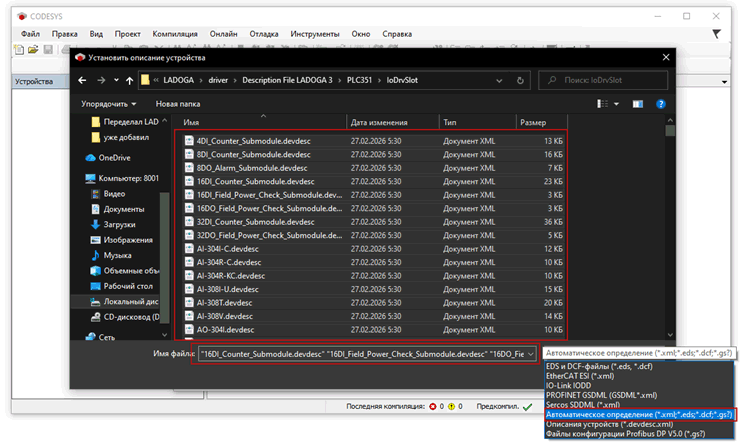Select file 8DI_Counter_Submodule.devdesc
Viewport: 747px width, 446px height.
tap(253, 154)
